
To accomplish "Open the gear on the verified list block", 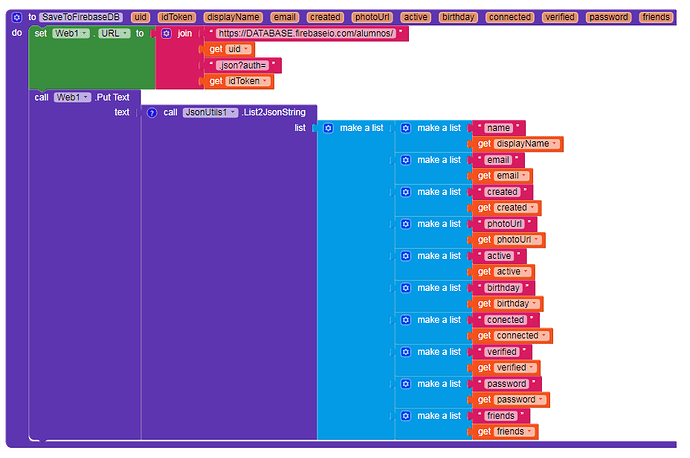I will (x=406, y=352).
